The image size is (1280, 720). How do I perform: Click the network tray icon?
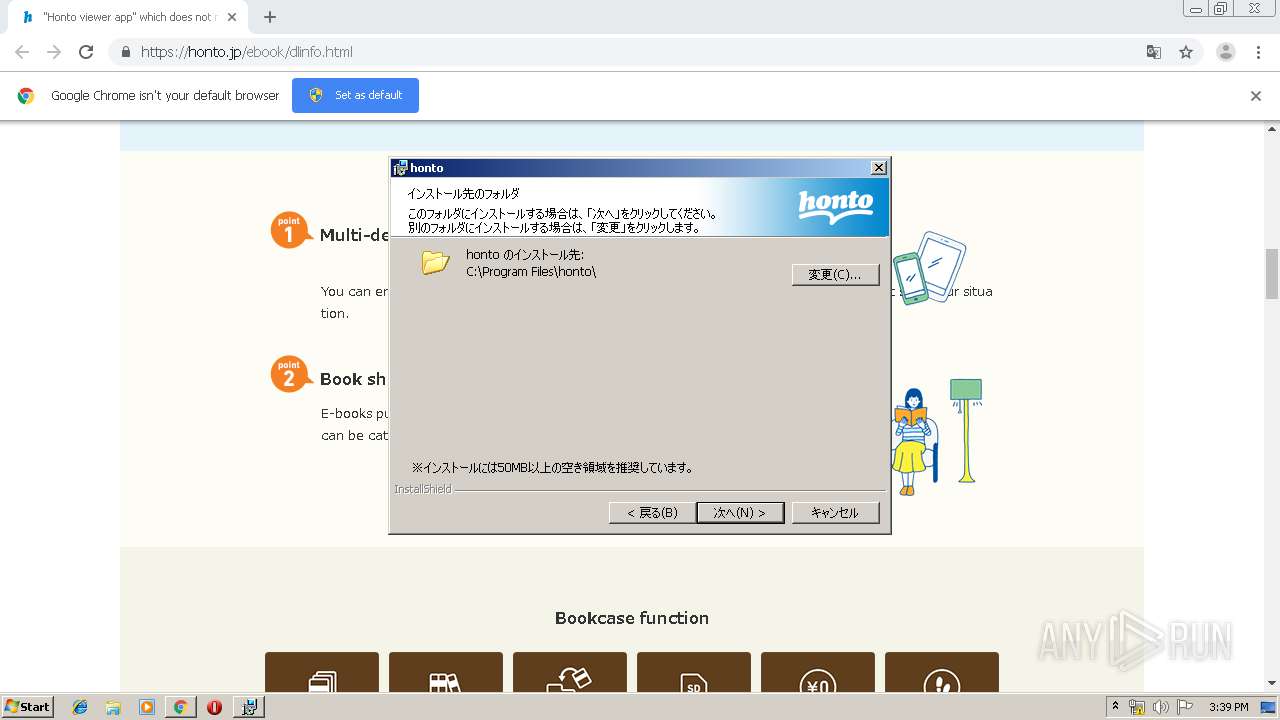pyautogui.click(x=1137, y=707)
